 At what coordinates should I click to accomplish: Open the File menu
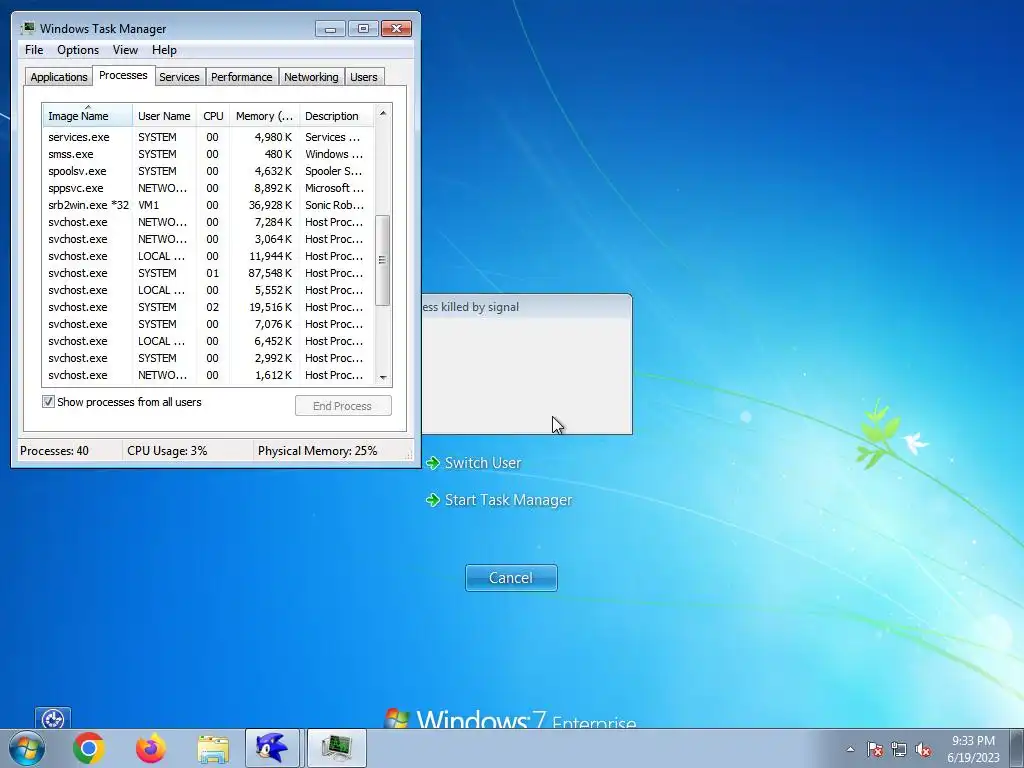(x=34, y=50)
